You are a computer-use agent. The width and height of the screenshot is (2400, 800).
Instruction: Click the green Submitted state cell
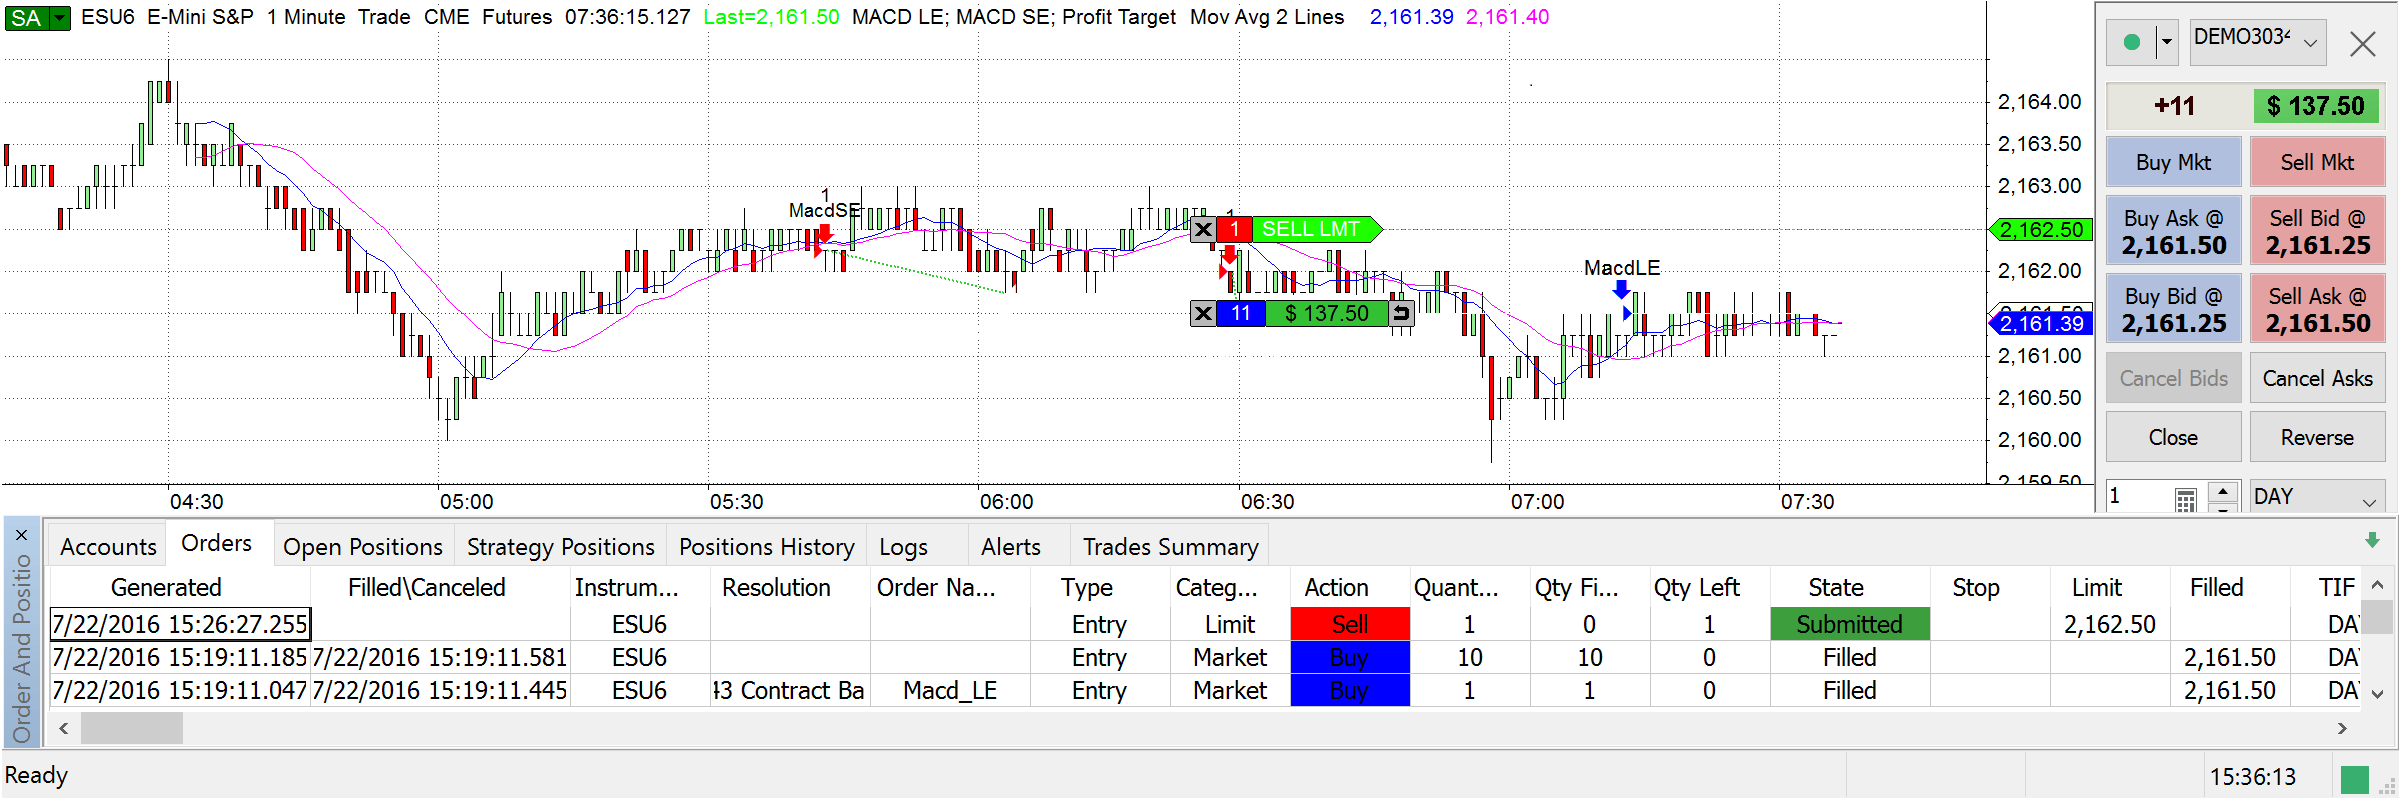tap(1849, 624)
